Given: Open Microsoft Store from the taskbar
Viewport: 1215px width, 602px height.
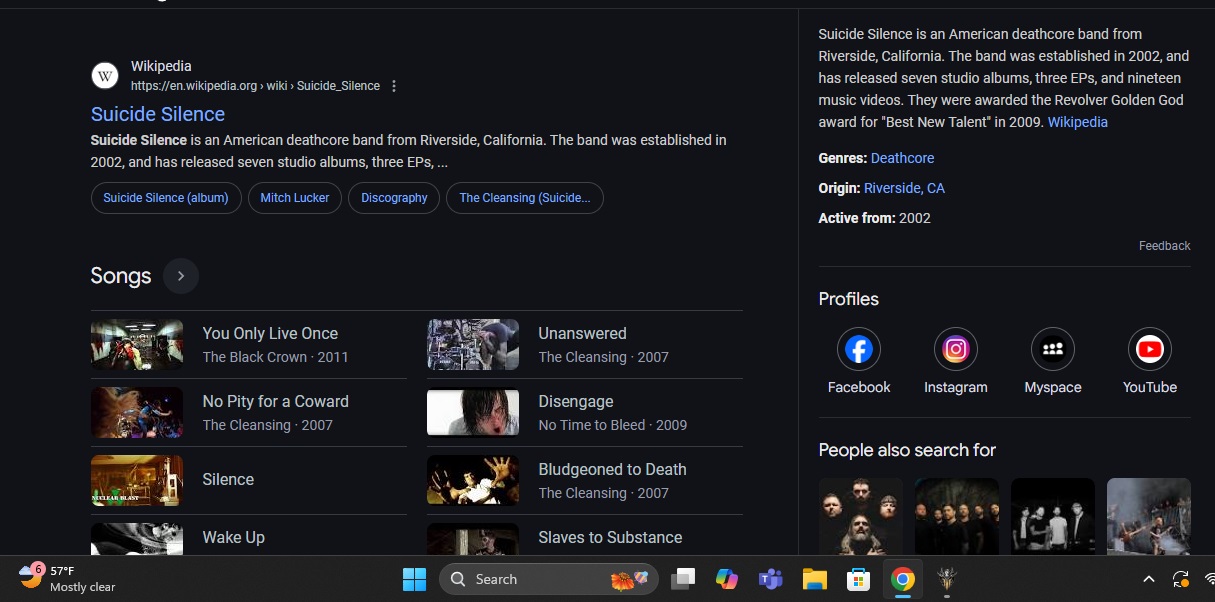Looking at the screenshot, I should [858, 579].
